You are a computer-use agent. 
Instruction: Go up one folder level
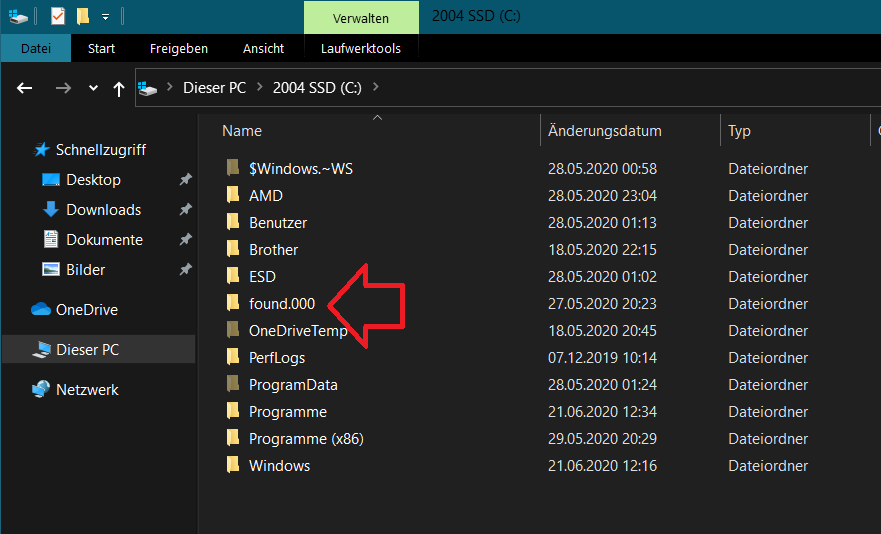(119, 89)
